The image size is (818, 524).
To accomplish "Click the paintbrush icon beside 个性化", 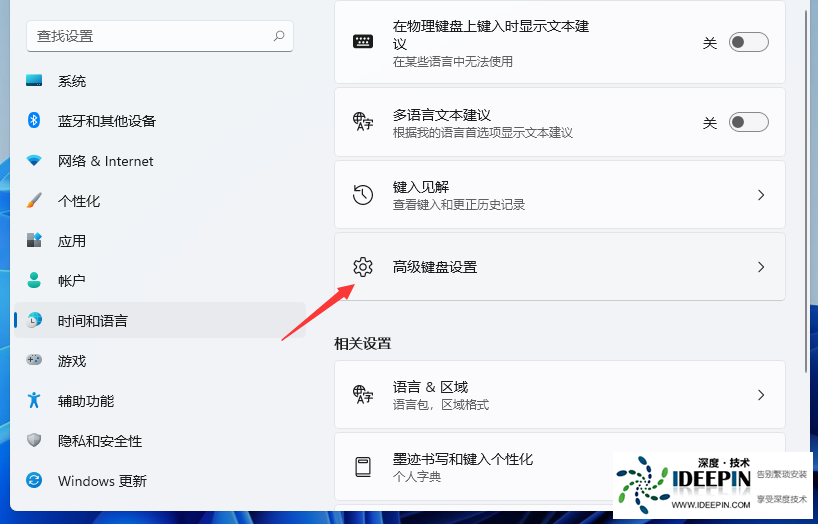I will [x=34, y=200].
